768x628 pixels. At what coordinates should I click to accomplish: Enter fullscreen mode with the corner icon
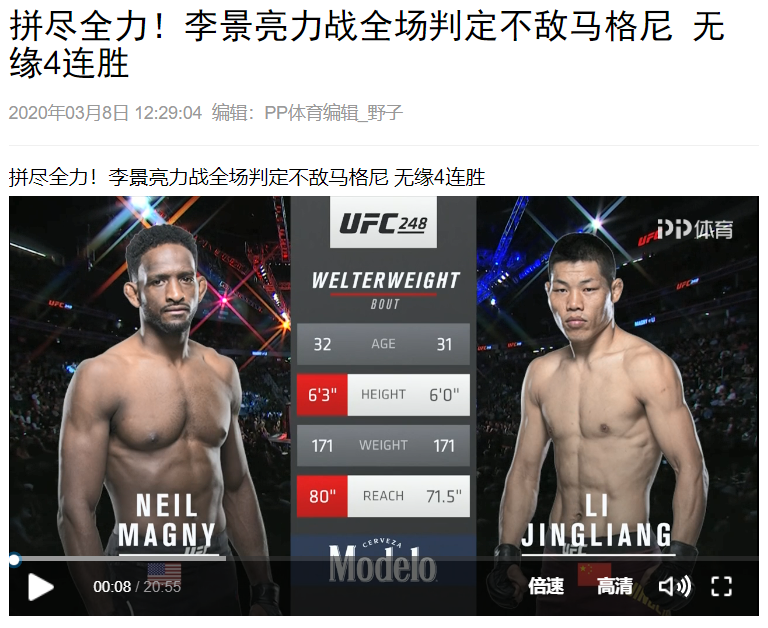721,586
